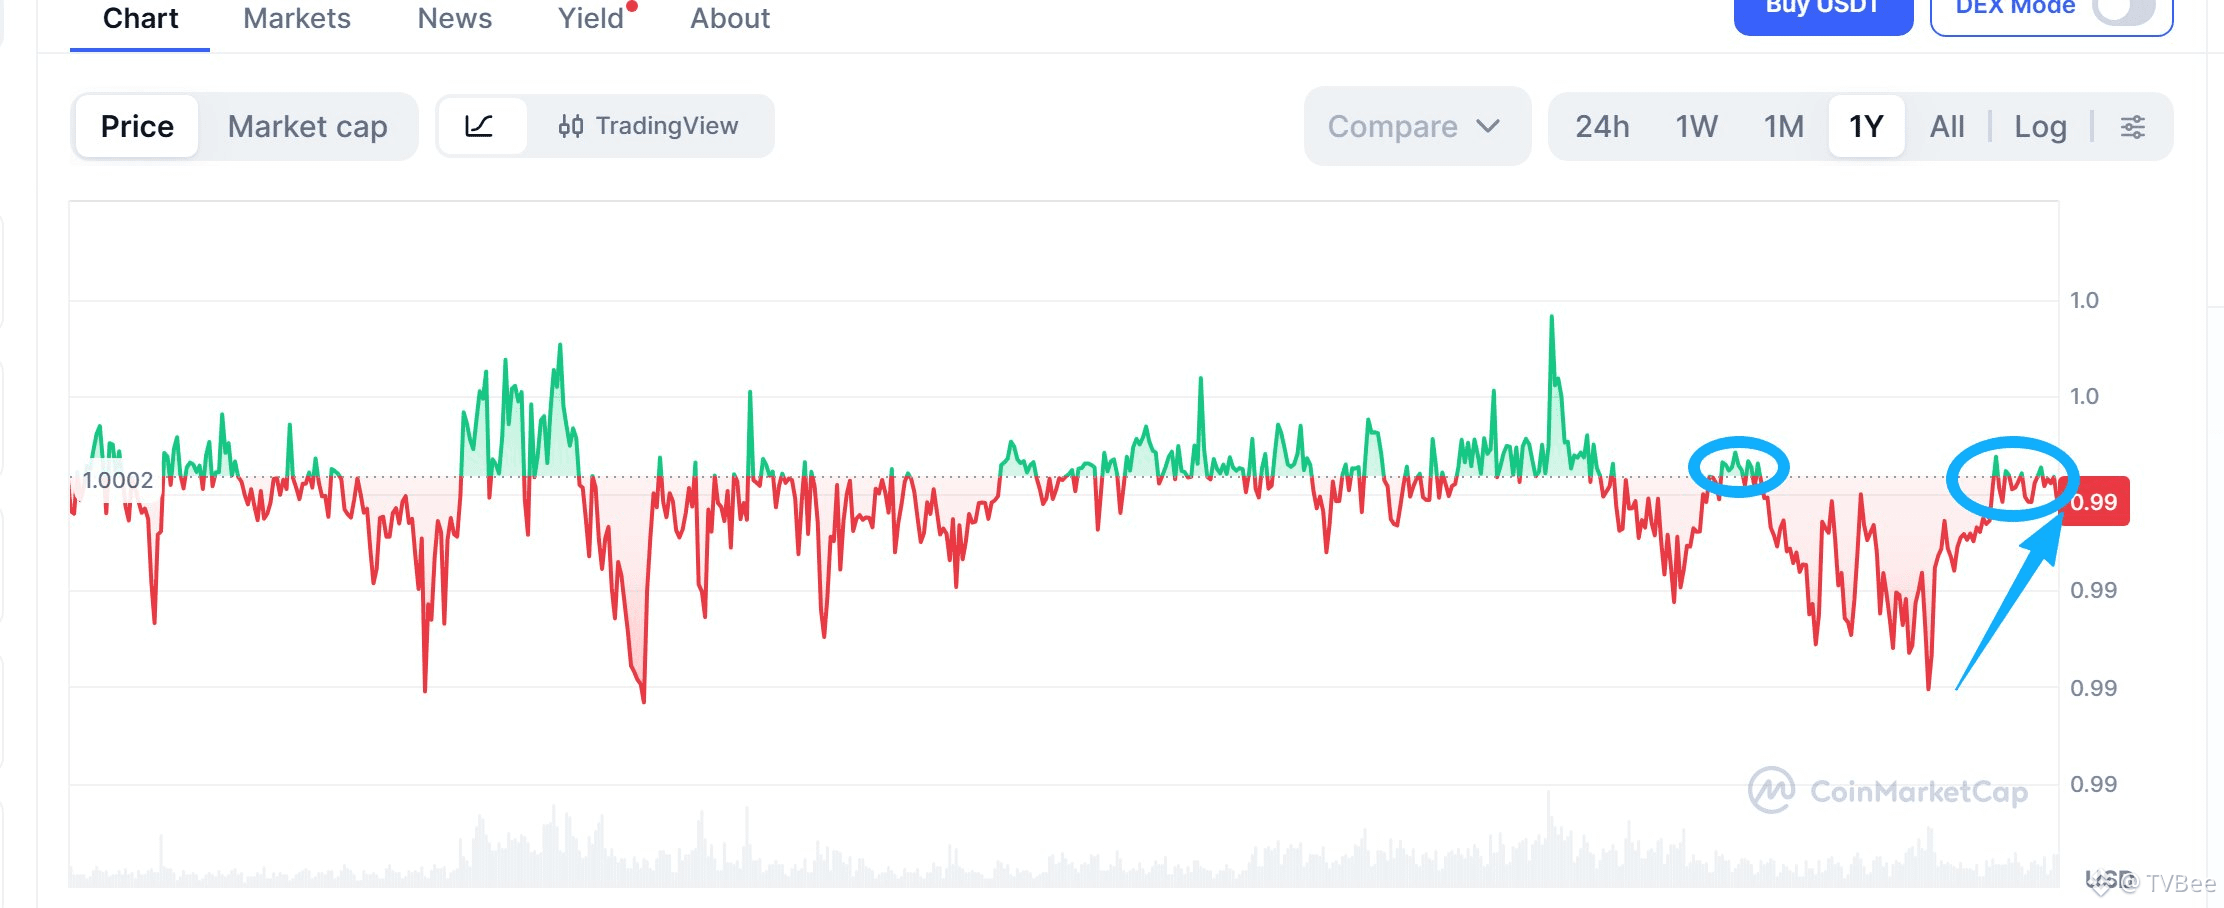This screenshot has width=2224, height=908.
Task: Expand Compare using the chevron arrow
Action: pyautogui.click(x=1488, y=127)
